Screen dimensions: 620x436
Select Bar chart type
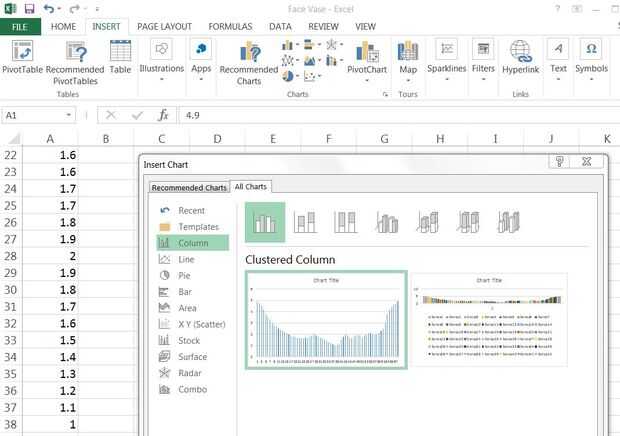192,292
